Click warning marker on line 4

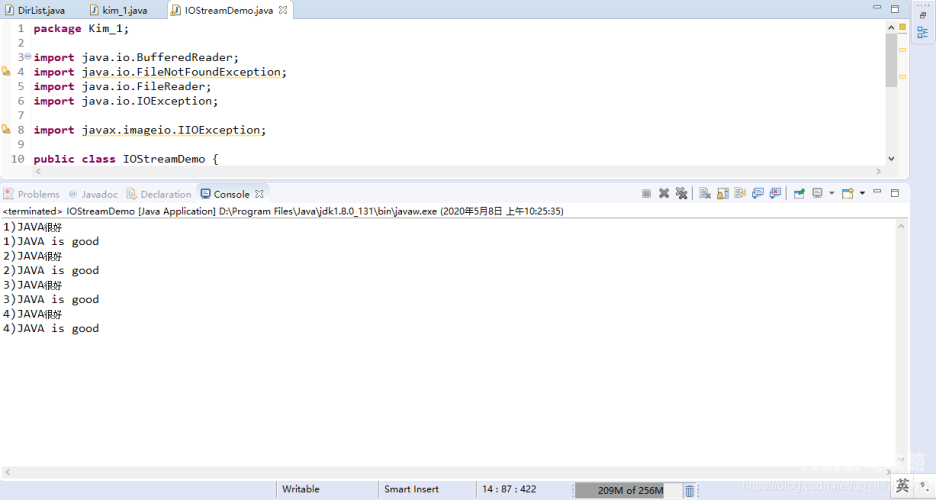coord(6,72)
